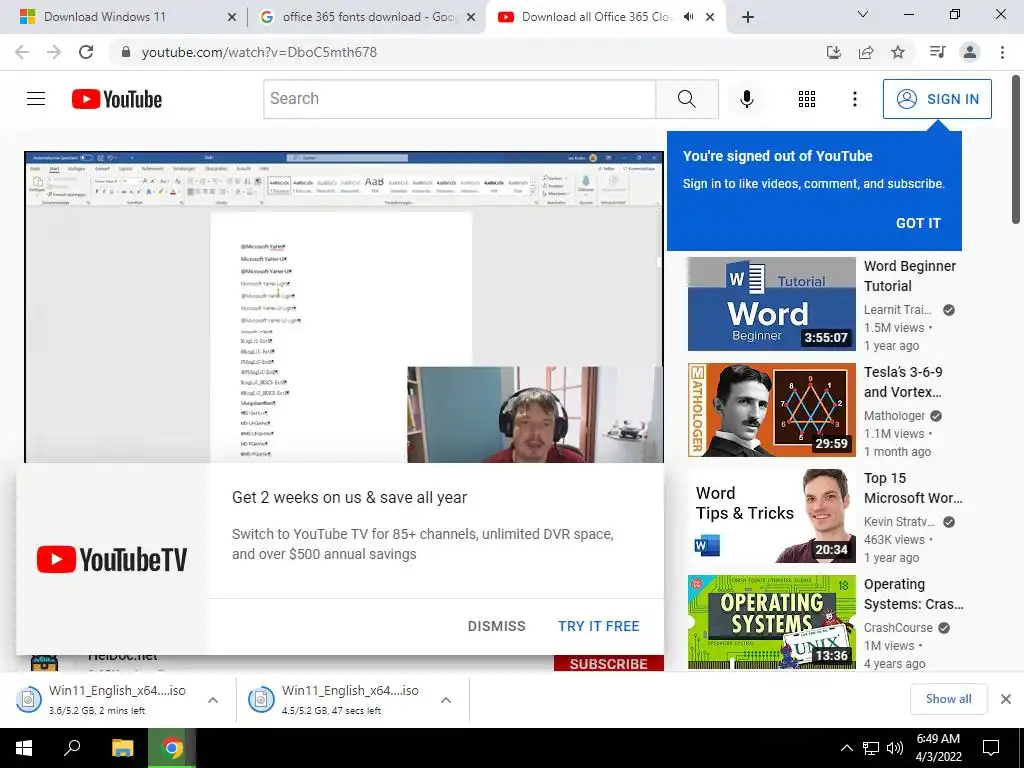Dismiss the YouTube TV promotion
The image size is (1024, 768).
coord(496,626)
